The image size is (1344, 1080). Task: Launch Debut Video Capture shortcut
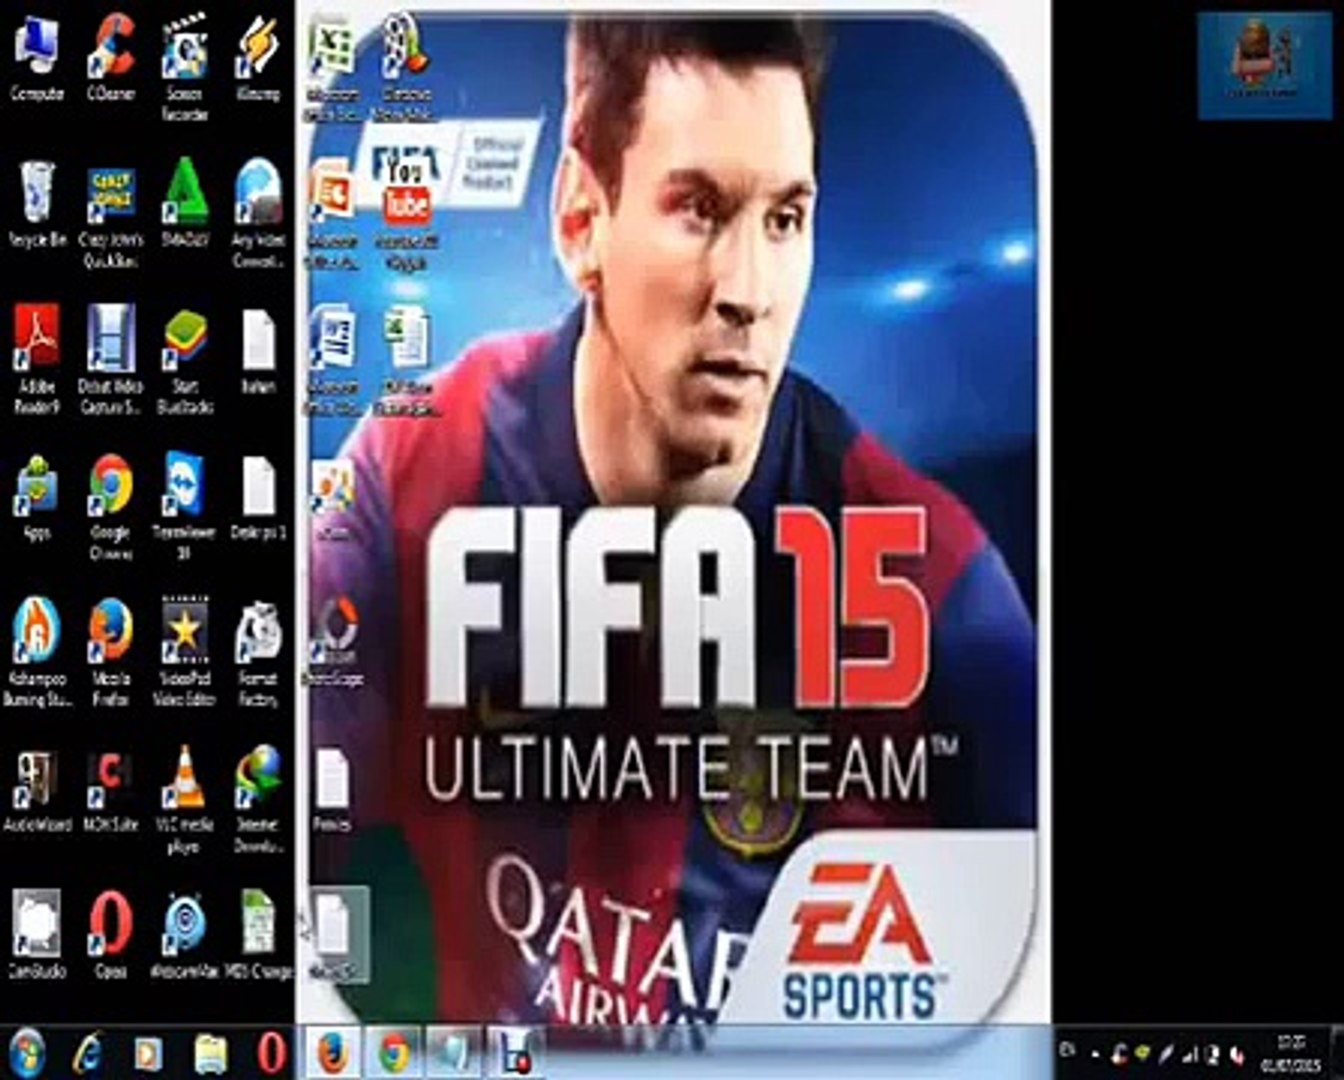(111, 359)
